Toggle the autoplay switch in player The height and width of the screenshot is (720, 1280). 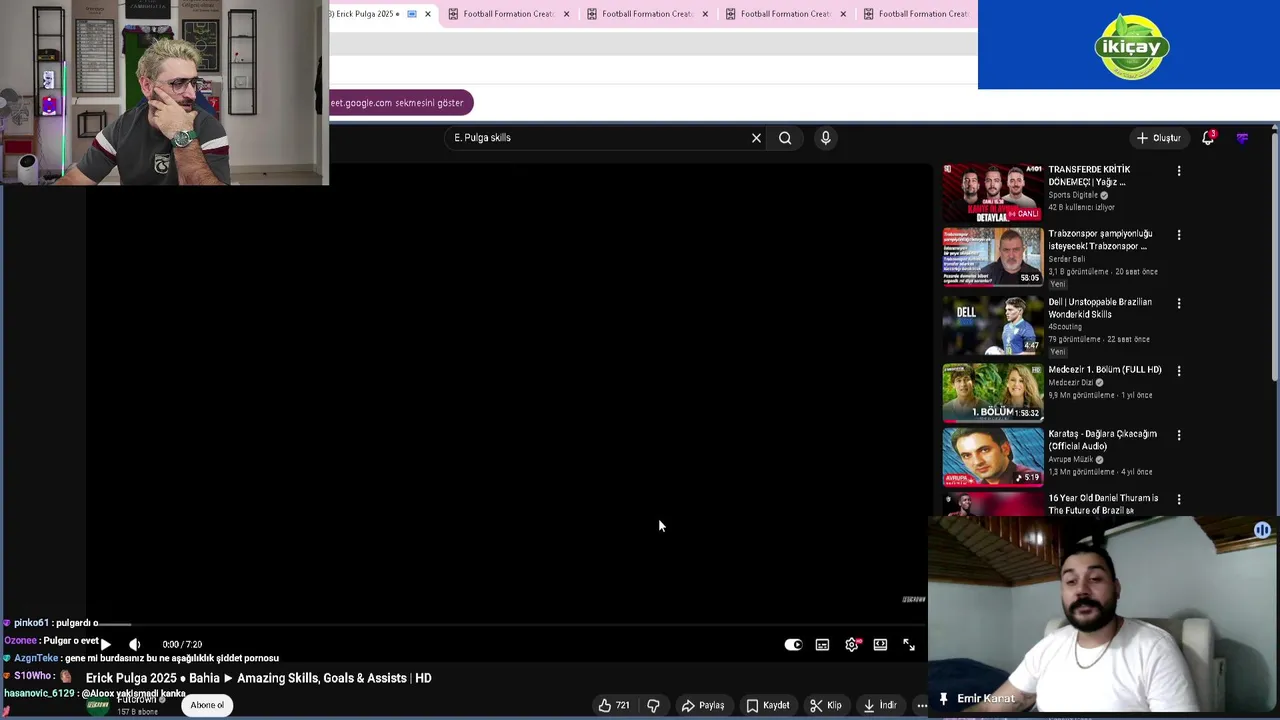pos(793,645)
